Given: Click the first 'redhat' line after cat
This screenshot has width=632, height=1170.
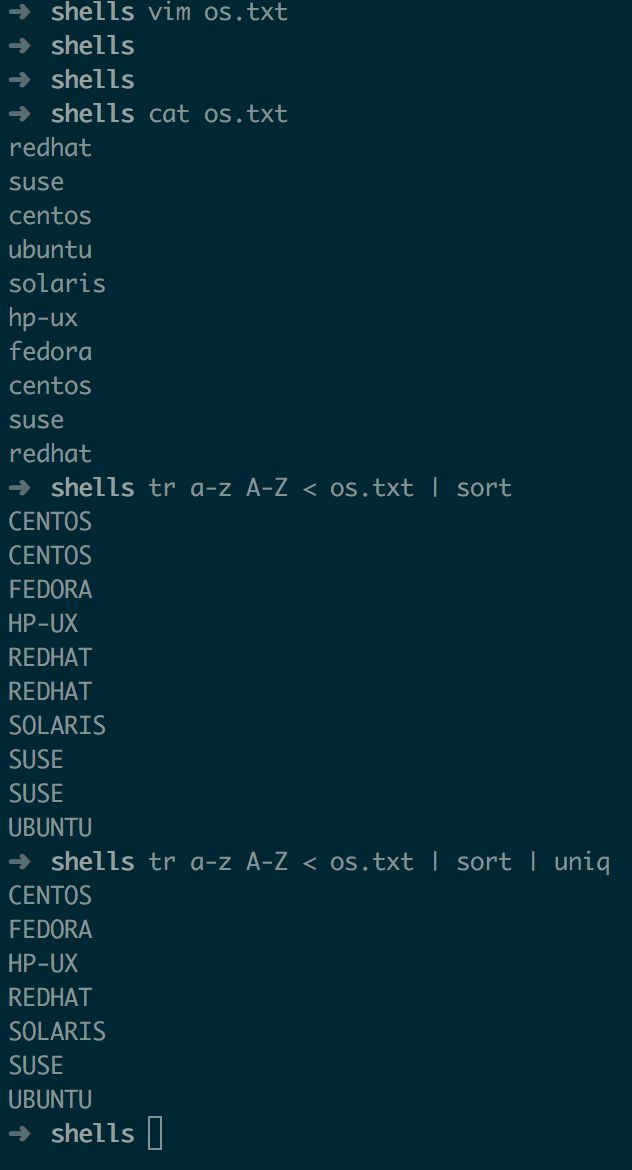Looking at the screenshot, I should click(x=50, y=148).
